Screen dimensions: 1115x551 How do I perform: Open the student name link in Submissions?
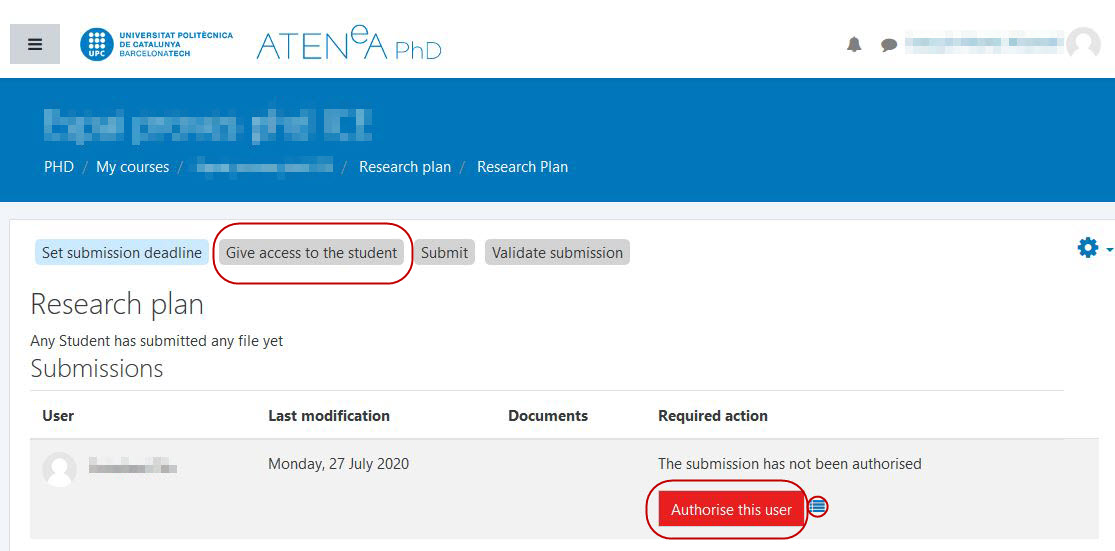(x=132, y=465)
